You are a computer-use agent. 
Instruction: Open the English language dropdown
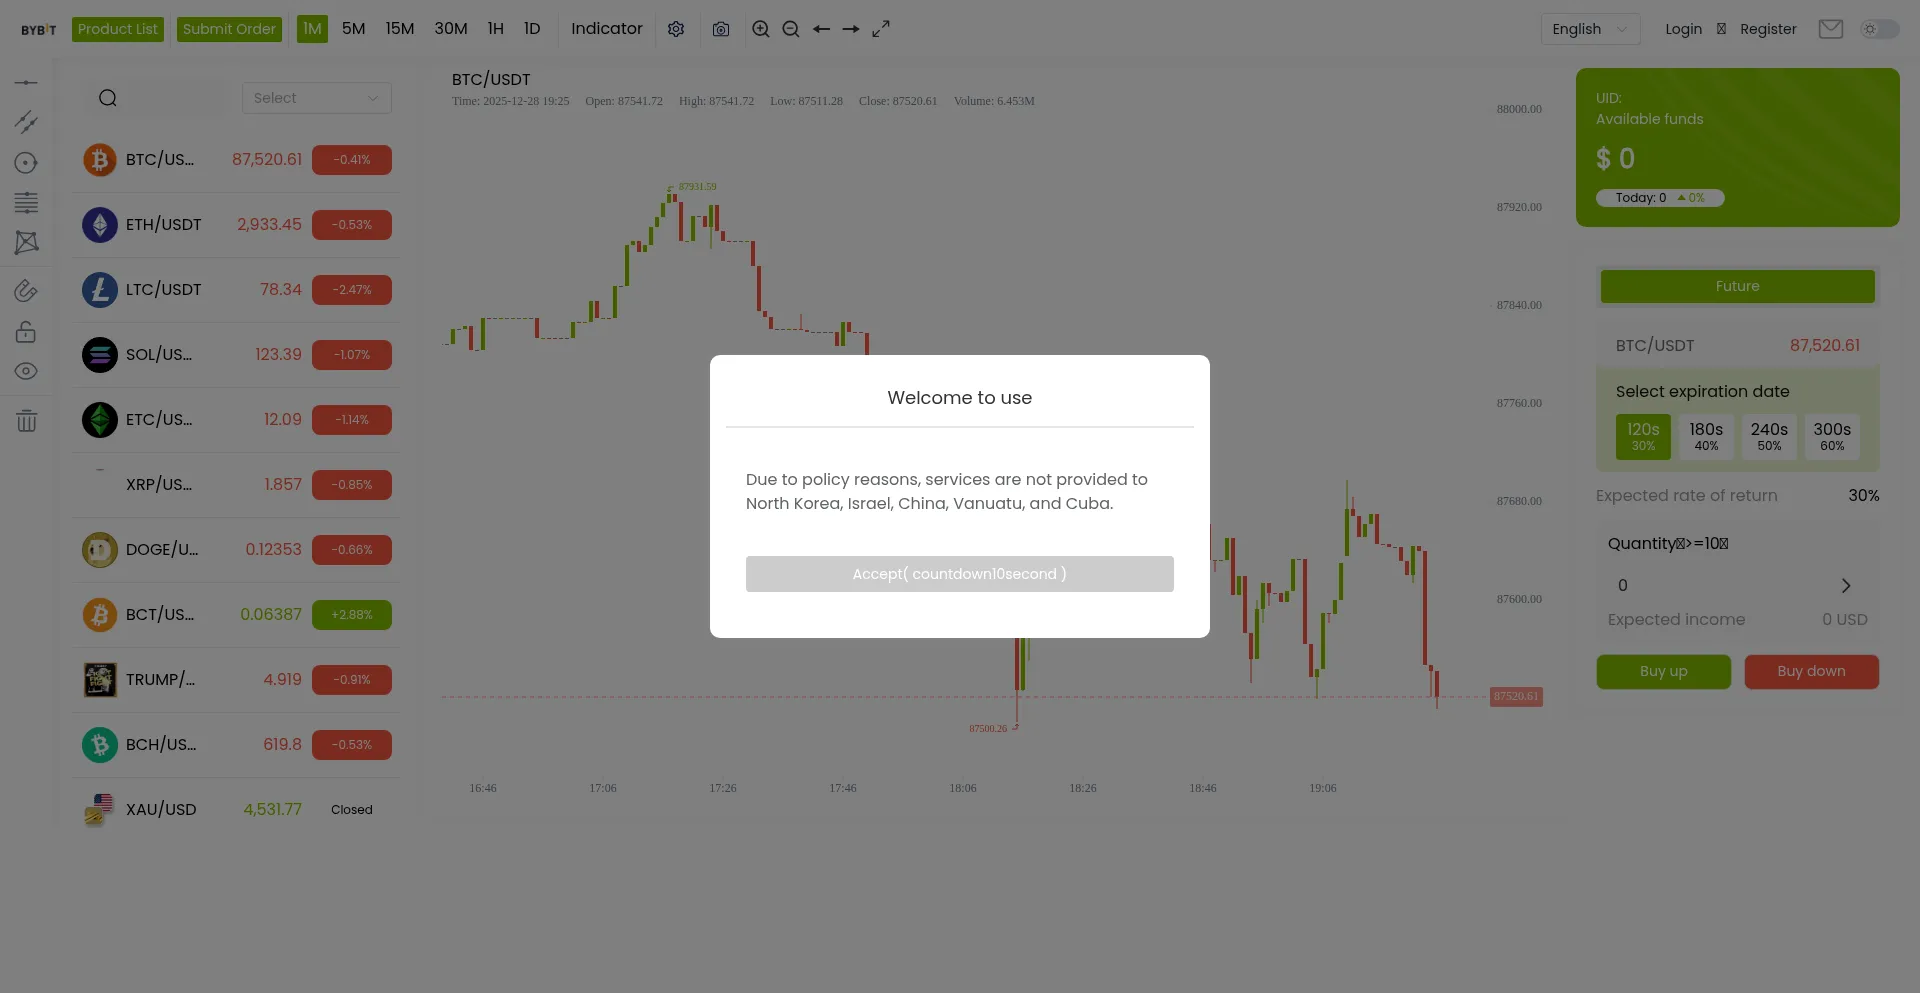click(1590, 29)
